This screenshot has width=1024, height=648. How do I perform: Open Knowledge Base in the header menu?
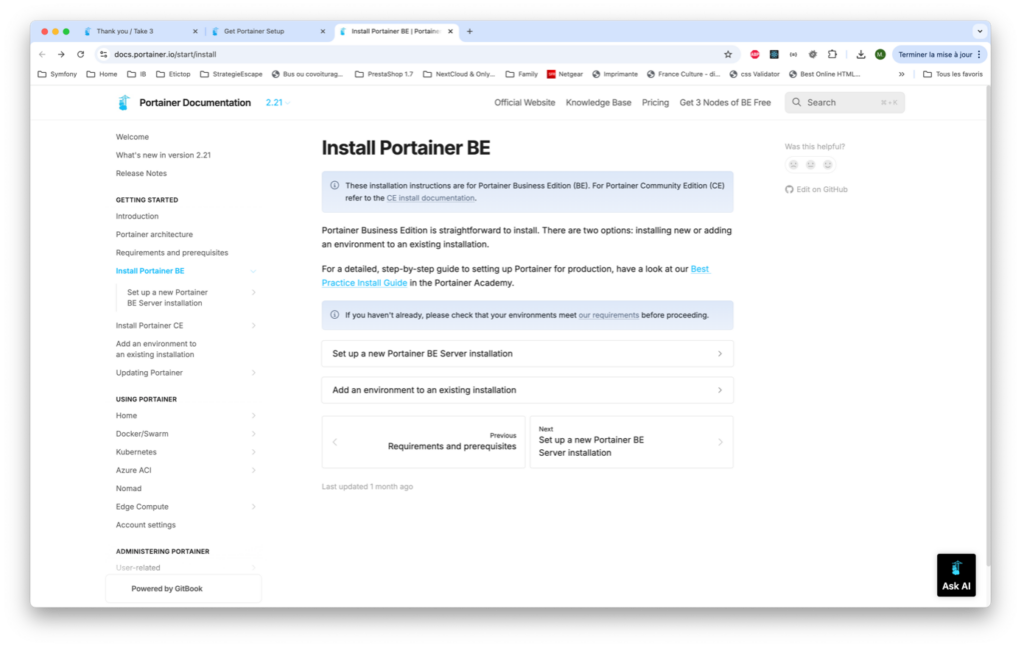[x=598, y=103]
